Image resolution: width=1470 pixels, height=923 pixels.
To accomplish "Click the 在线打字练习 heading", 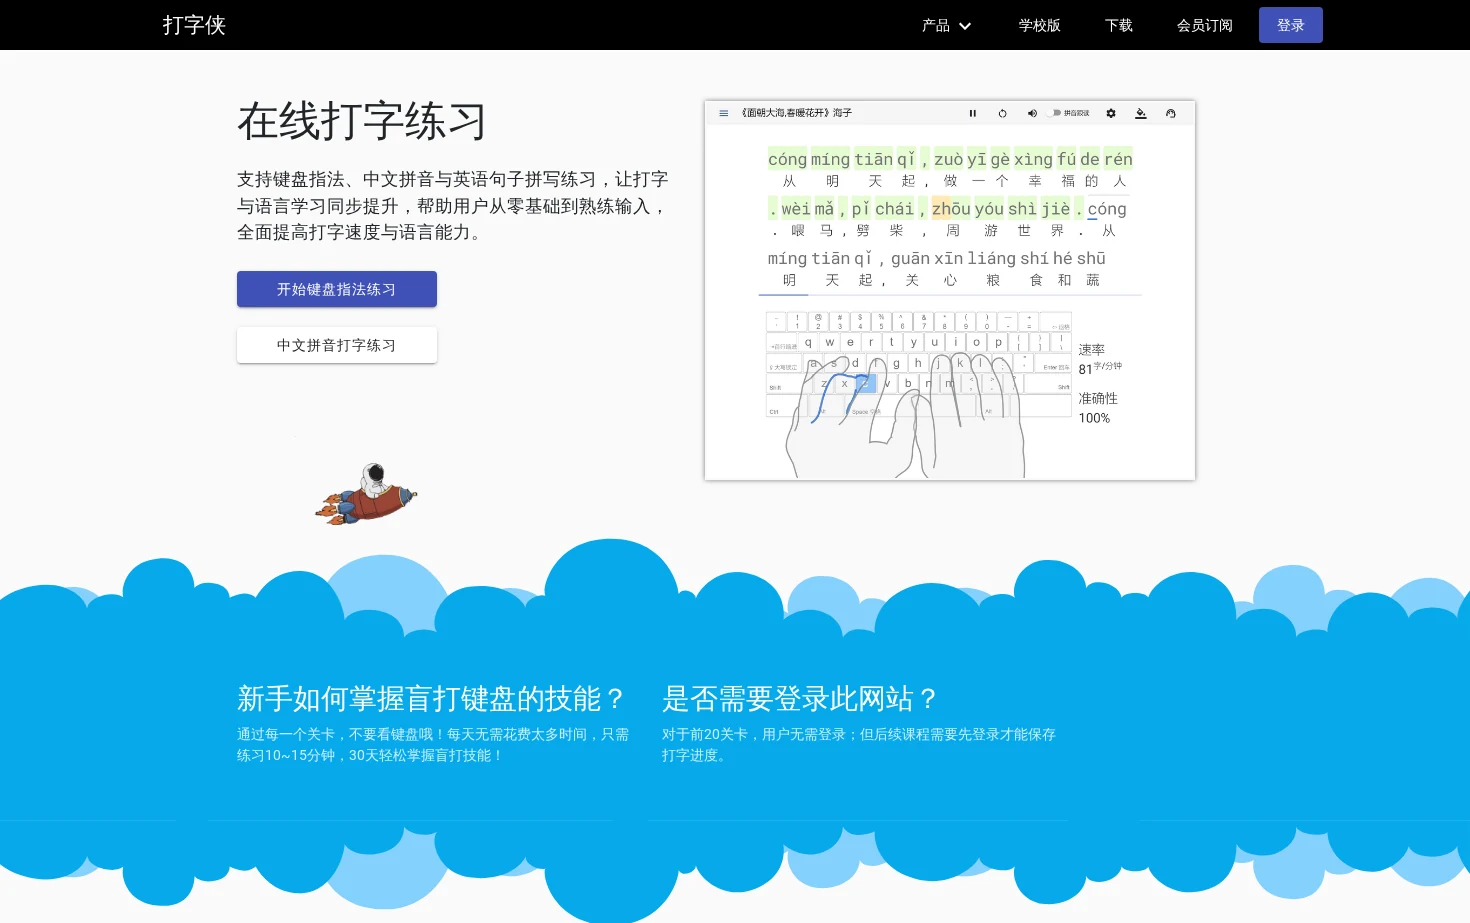I will [362, 121].
